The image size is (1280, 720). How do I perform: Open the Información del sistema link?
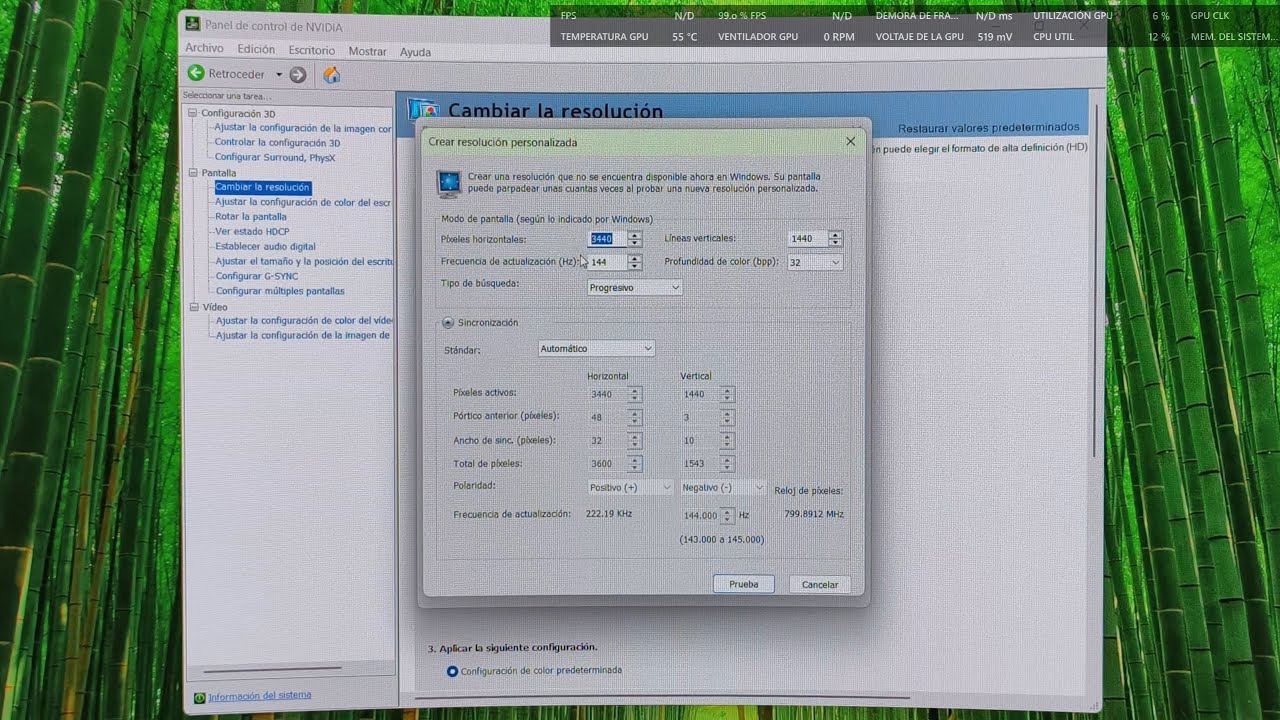pos(260,695)
